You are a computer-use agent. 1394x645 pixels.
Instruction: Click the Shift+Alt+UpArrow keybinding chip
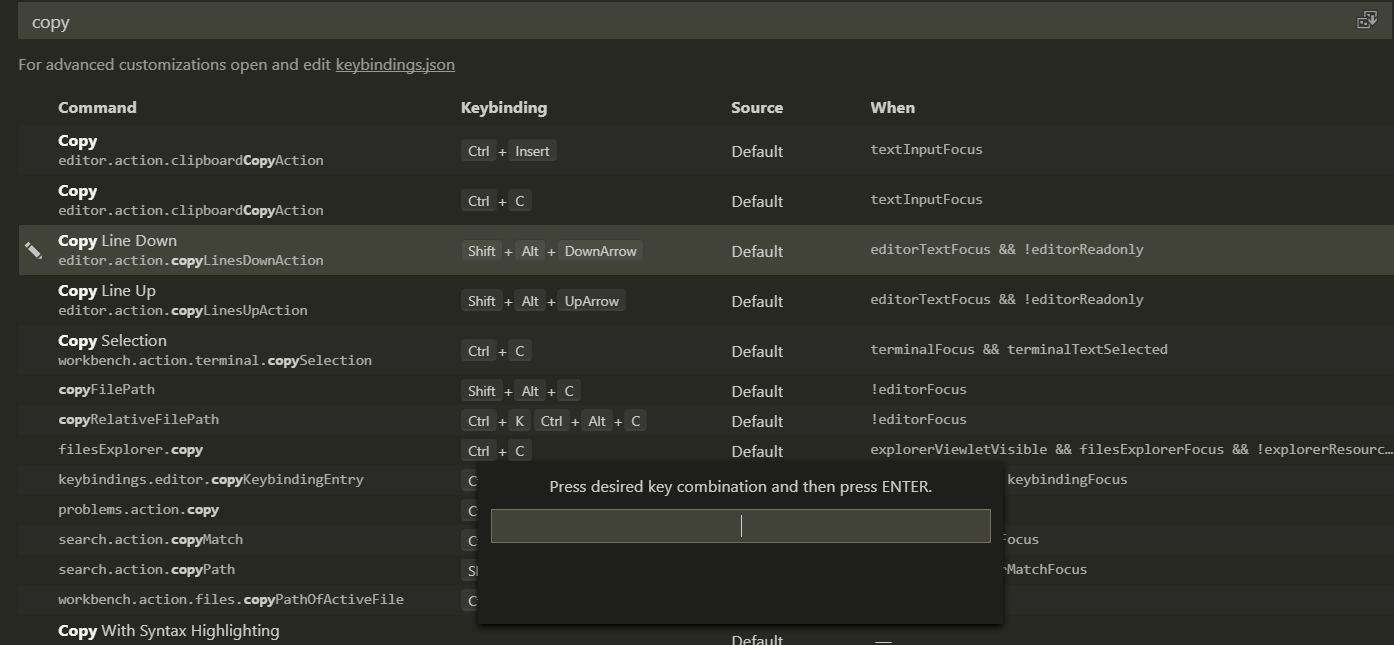pos(545,300)
